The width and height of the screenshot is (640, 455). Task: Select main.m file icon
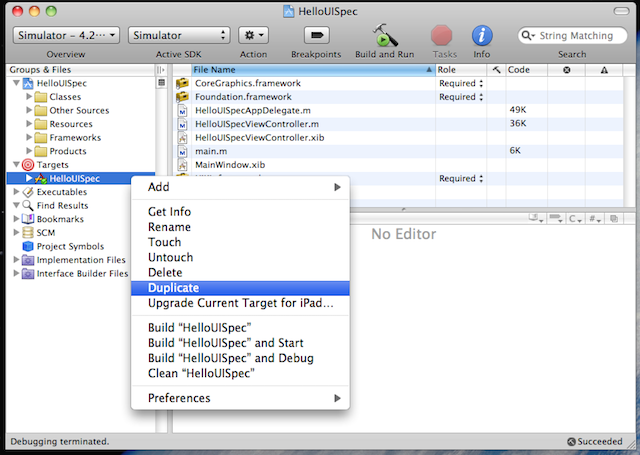(x=182, y=151)
